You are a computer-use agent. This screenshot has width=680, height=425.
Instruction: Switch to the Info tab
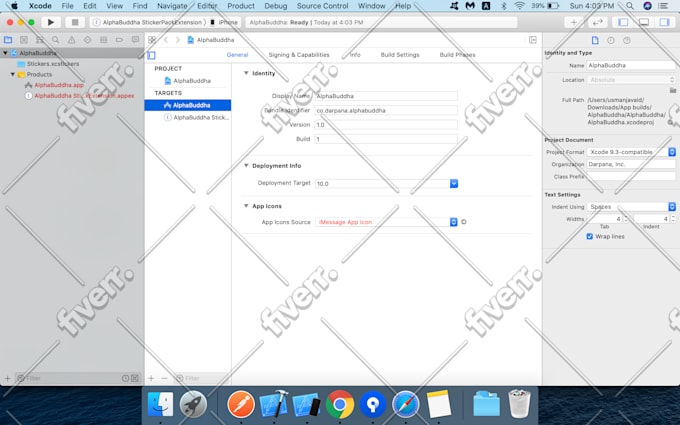click(x=355, y=55)
